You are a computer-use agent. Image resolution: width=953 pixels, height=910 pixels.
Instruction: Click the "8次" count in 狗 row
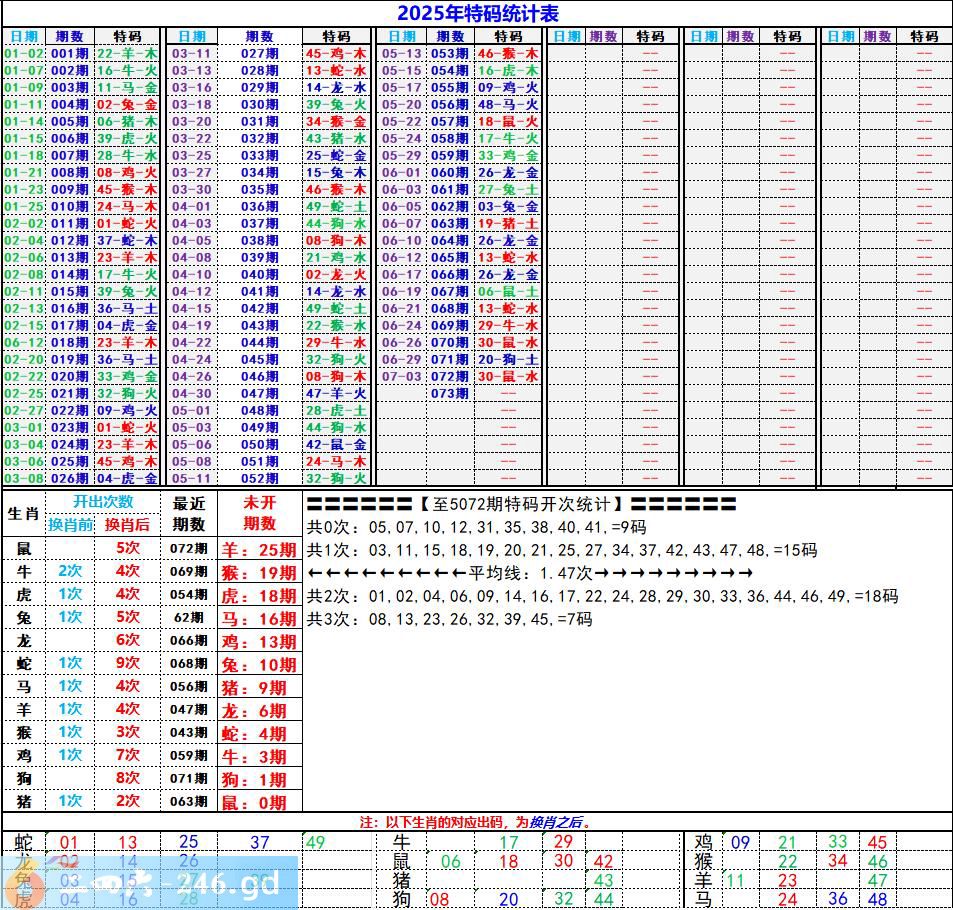128,777
